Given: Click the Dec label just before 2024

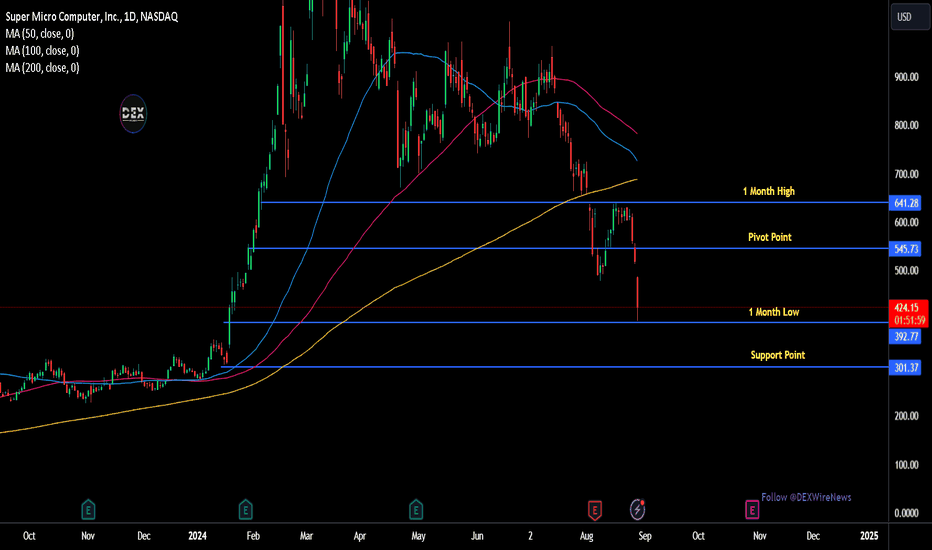Looking at the screenshot, I should pyautogui.click(x=144, y=536).
